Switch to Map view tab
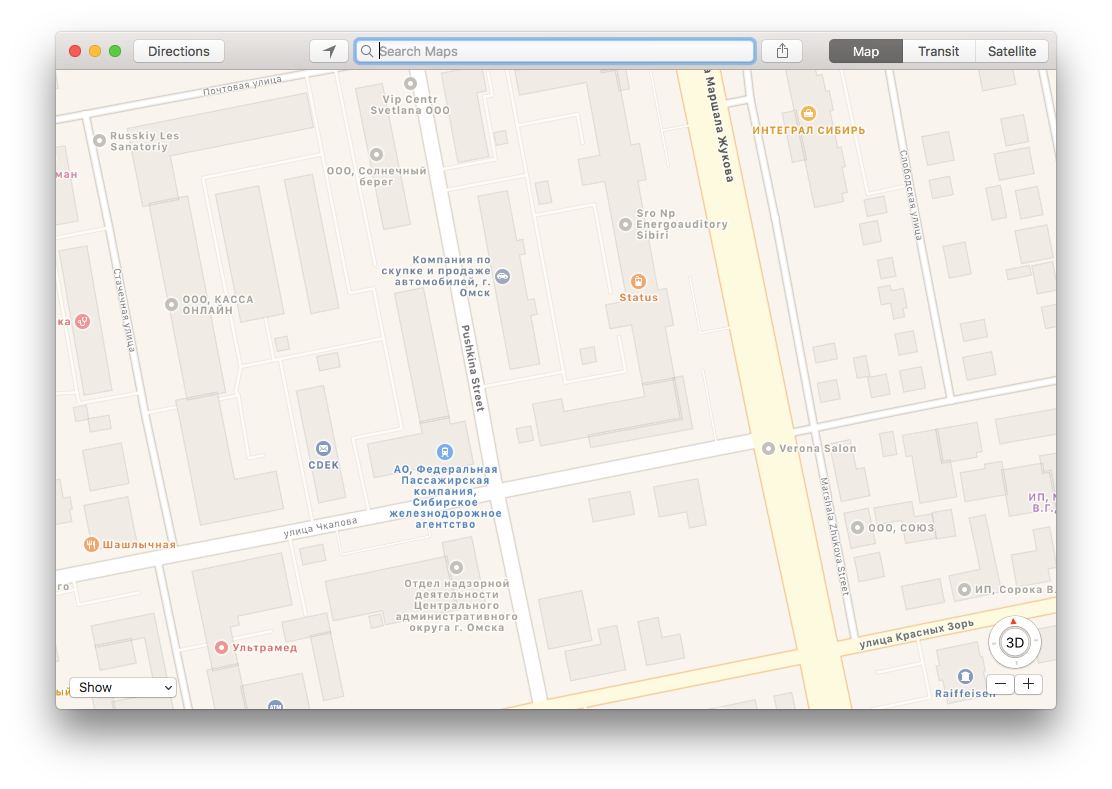 click(865, 51)
